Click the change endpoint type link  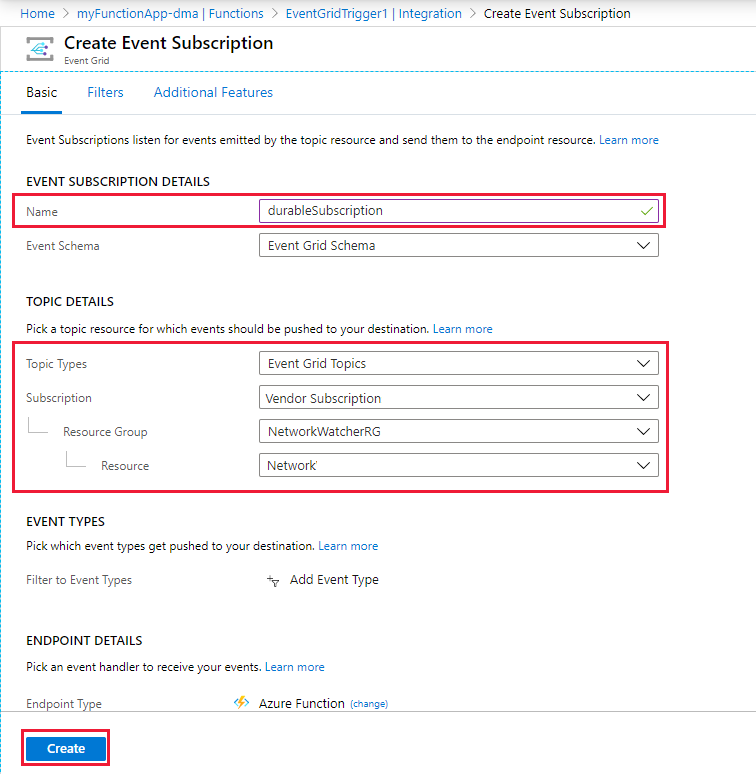click(369, 704)
